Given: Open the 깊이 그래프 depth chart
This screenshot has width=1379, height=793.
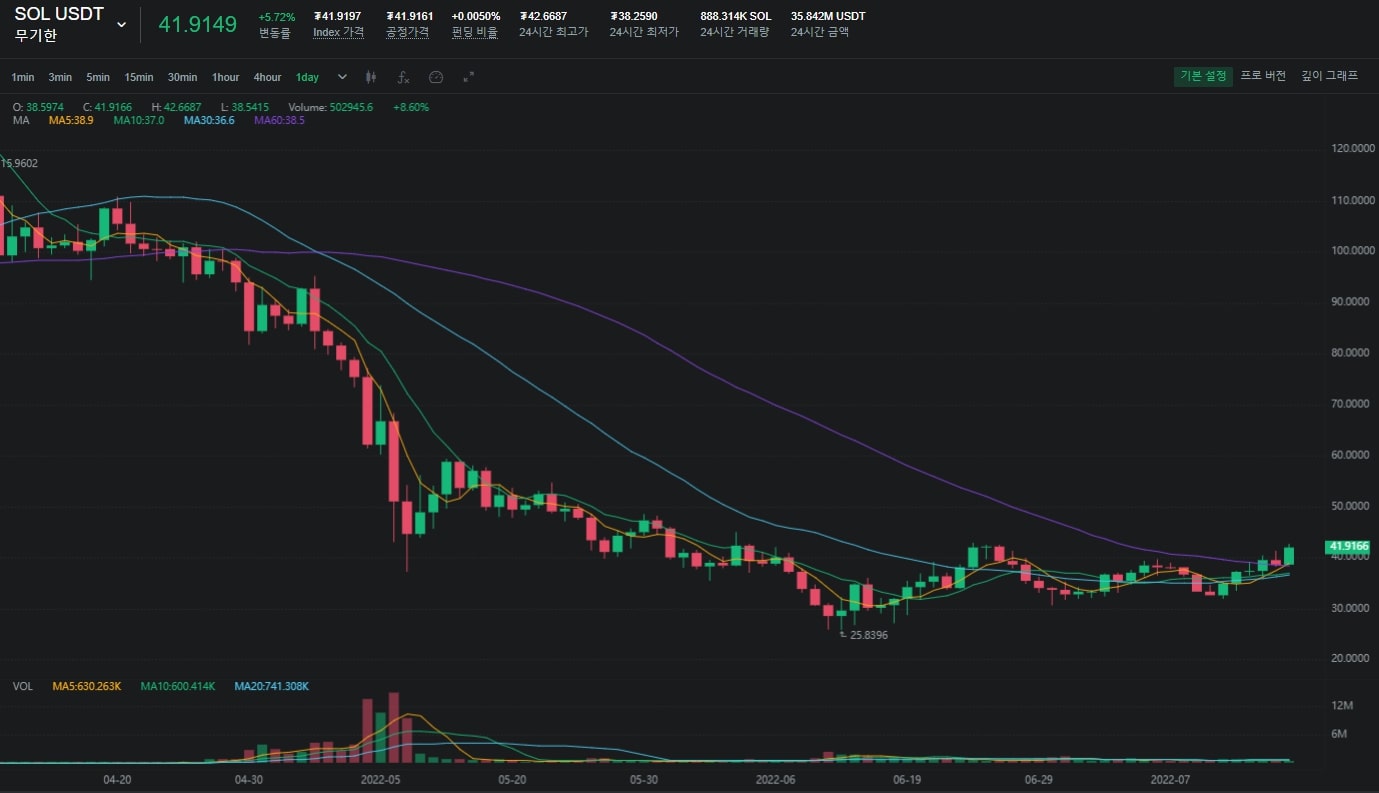Looking at the screenshot, I should (1329, 76).
